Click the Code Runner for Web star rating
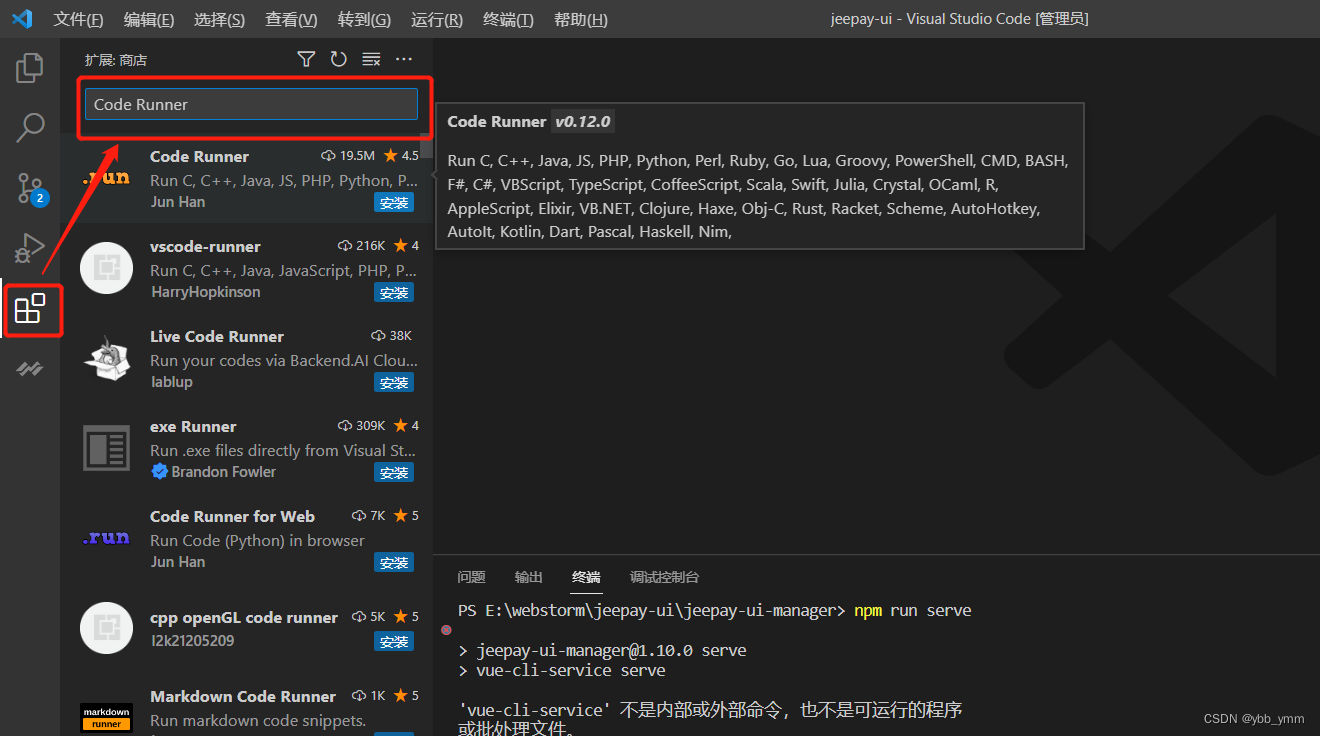The image size is (1320, 736). 406,516
